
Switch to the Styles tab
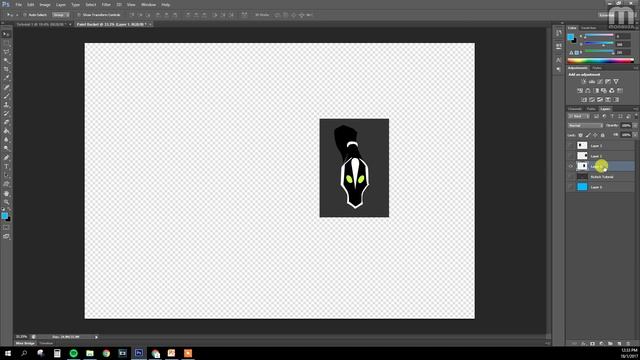(597, 68)
